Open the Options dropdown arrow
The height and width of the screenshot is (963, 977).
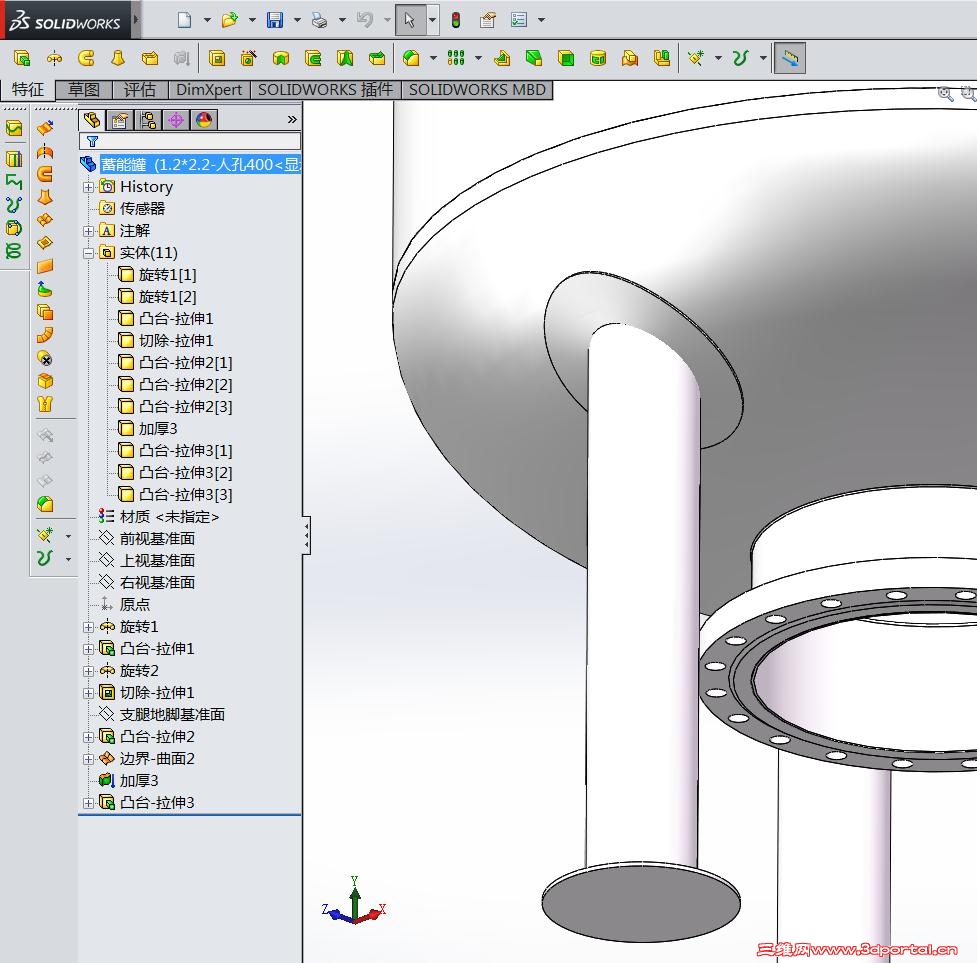[x=541, y=20]
